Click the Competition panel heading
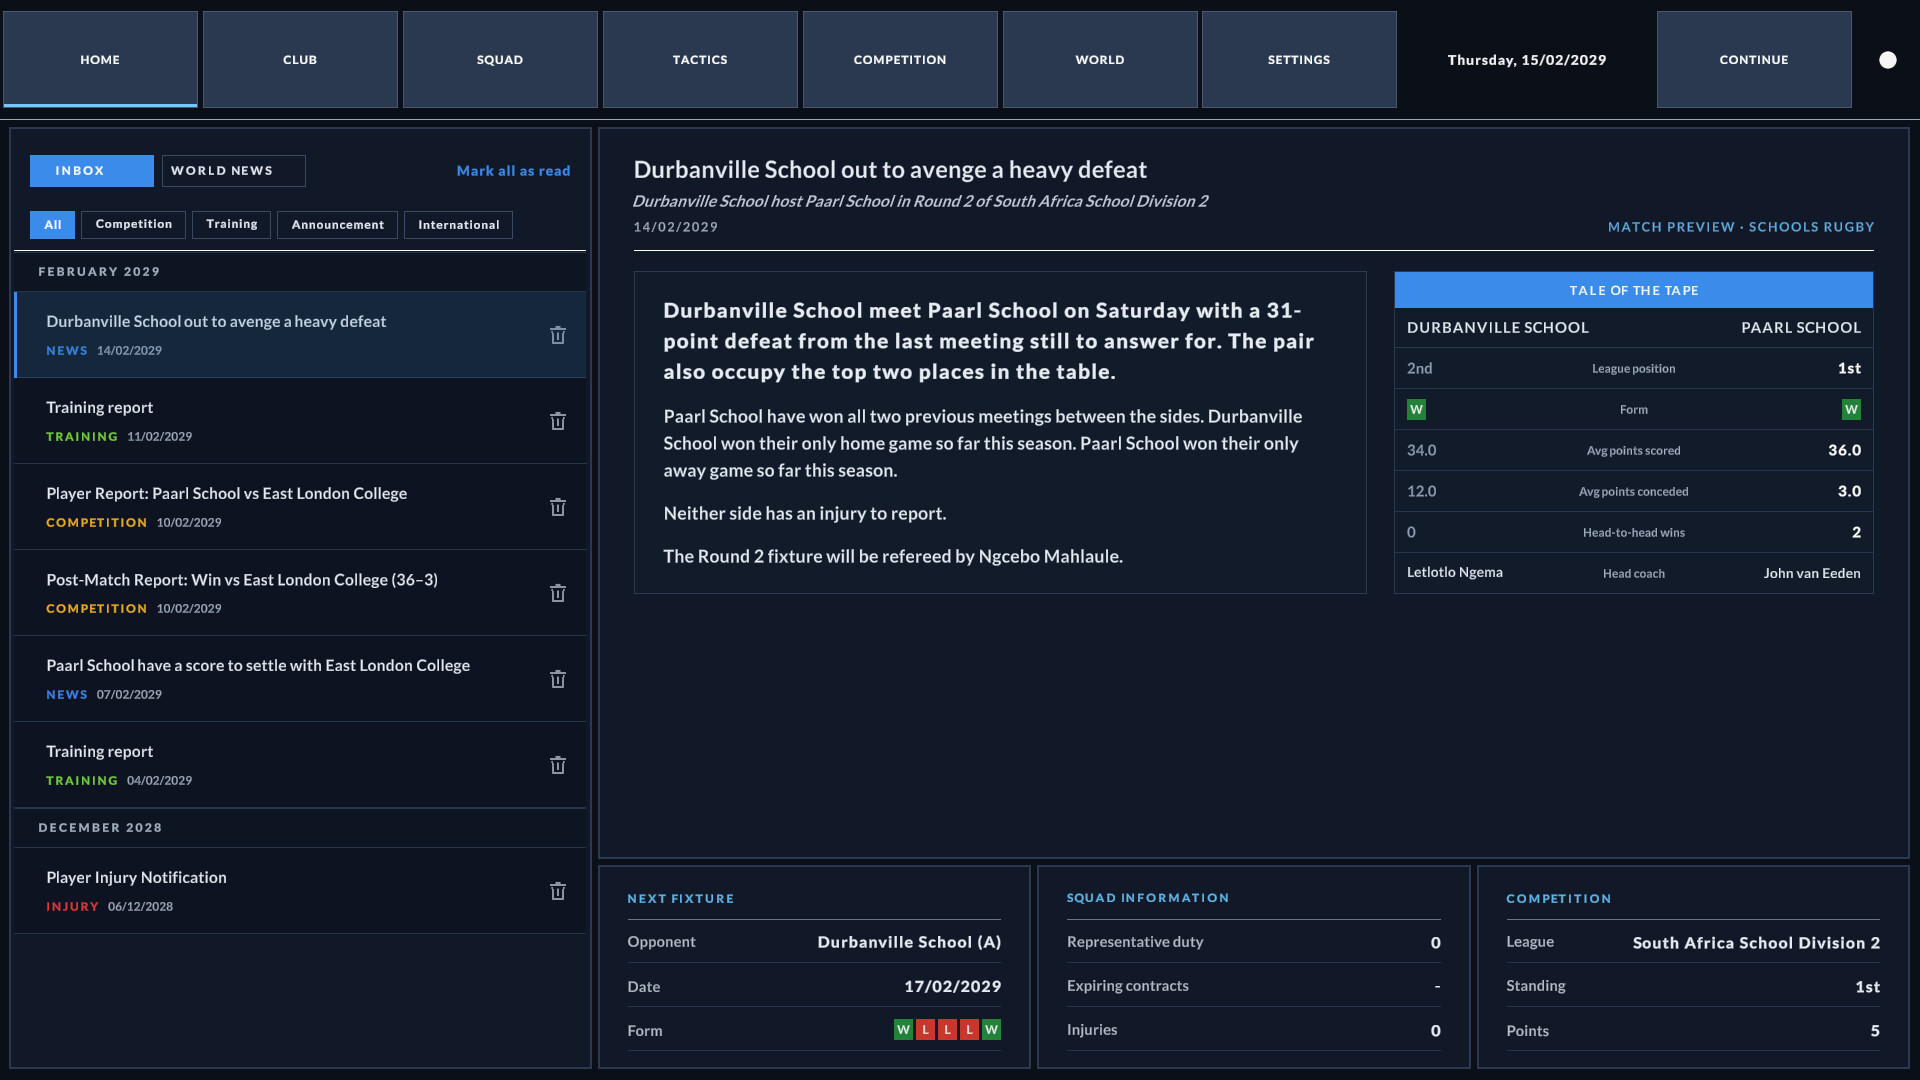The image size is (1920, 1080). 1559,899
